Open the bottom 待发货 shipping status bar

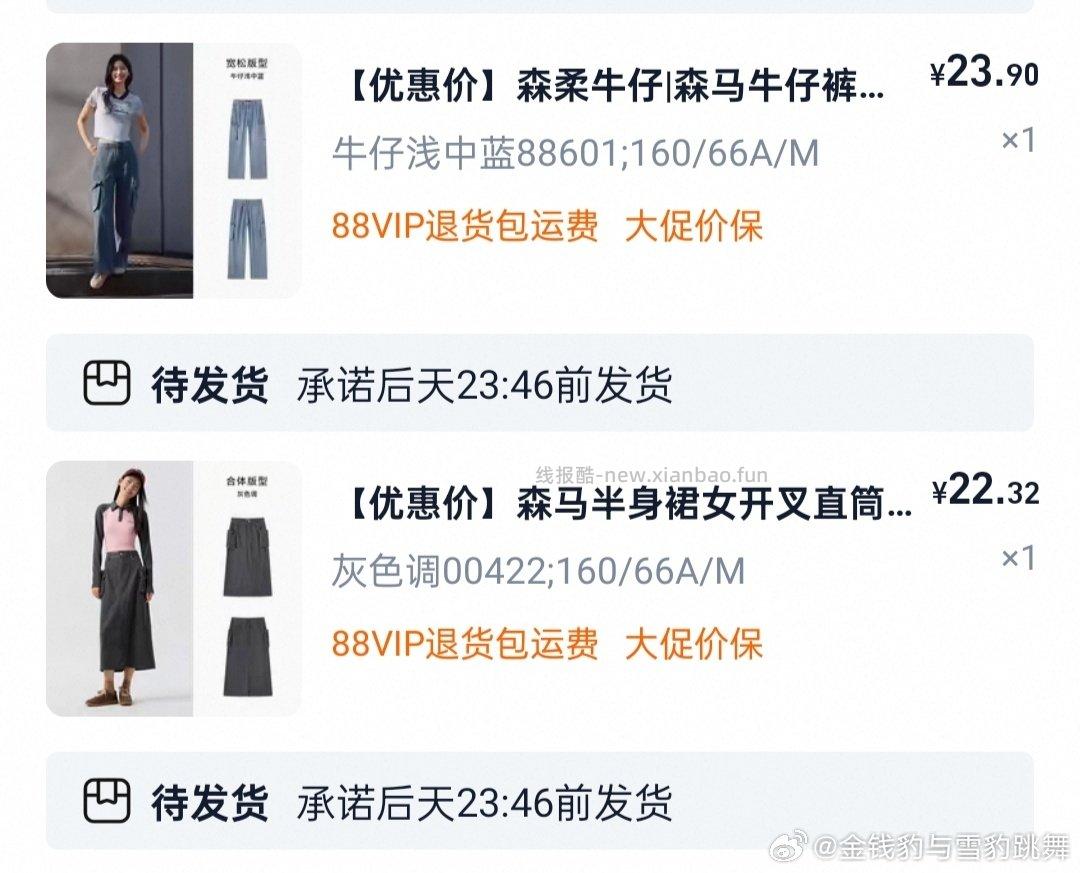(540, 801)
